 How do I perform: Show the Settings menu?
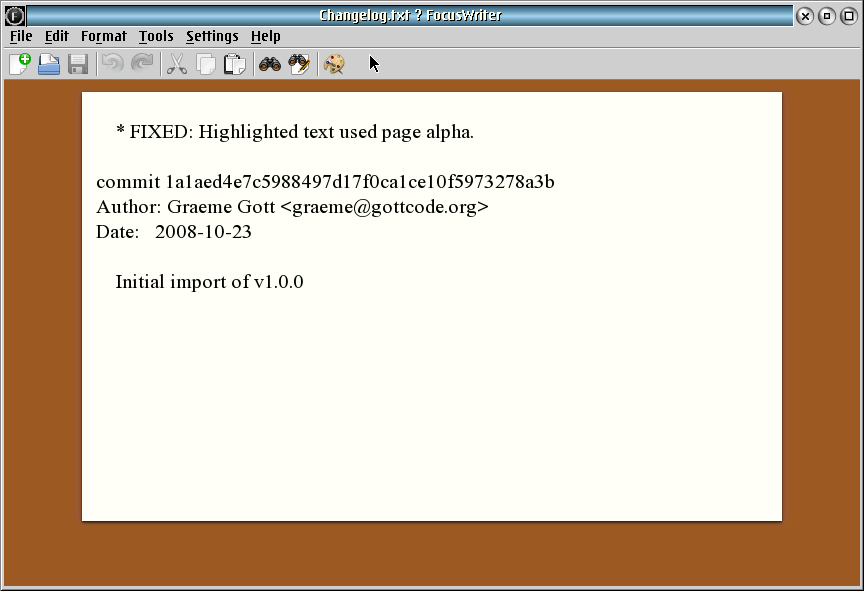click(212, 36)
